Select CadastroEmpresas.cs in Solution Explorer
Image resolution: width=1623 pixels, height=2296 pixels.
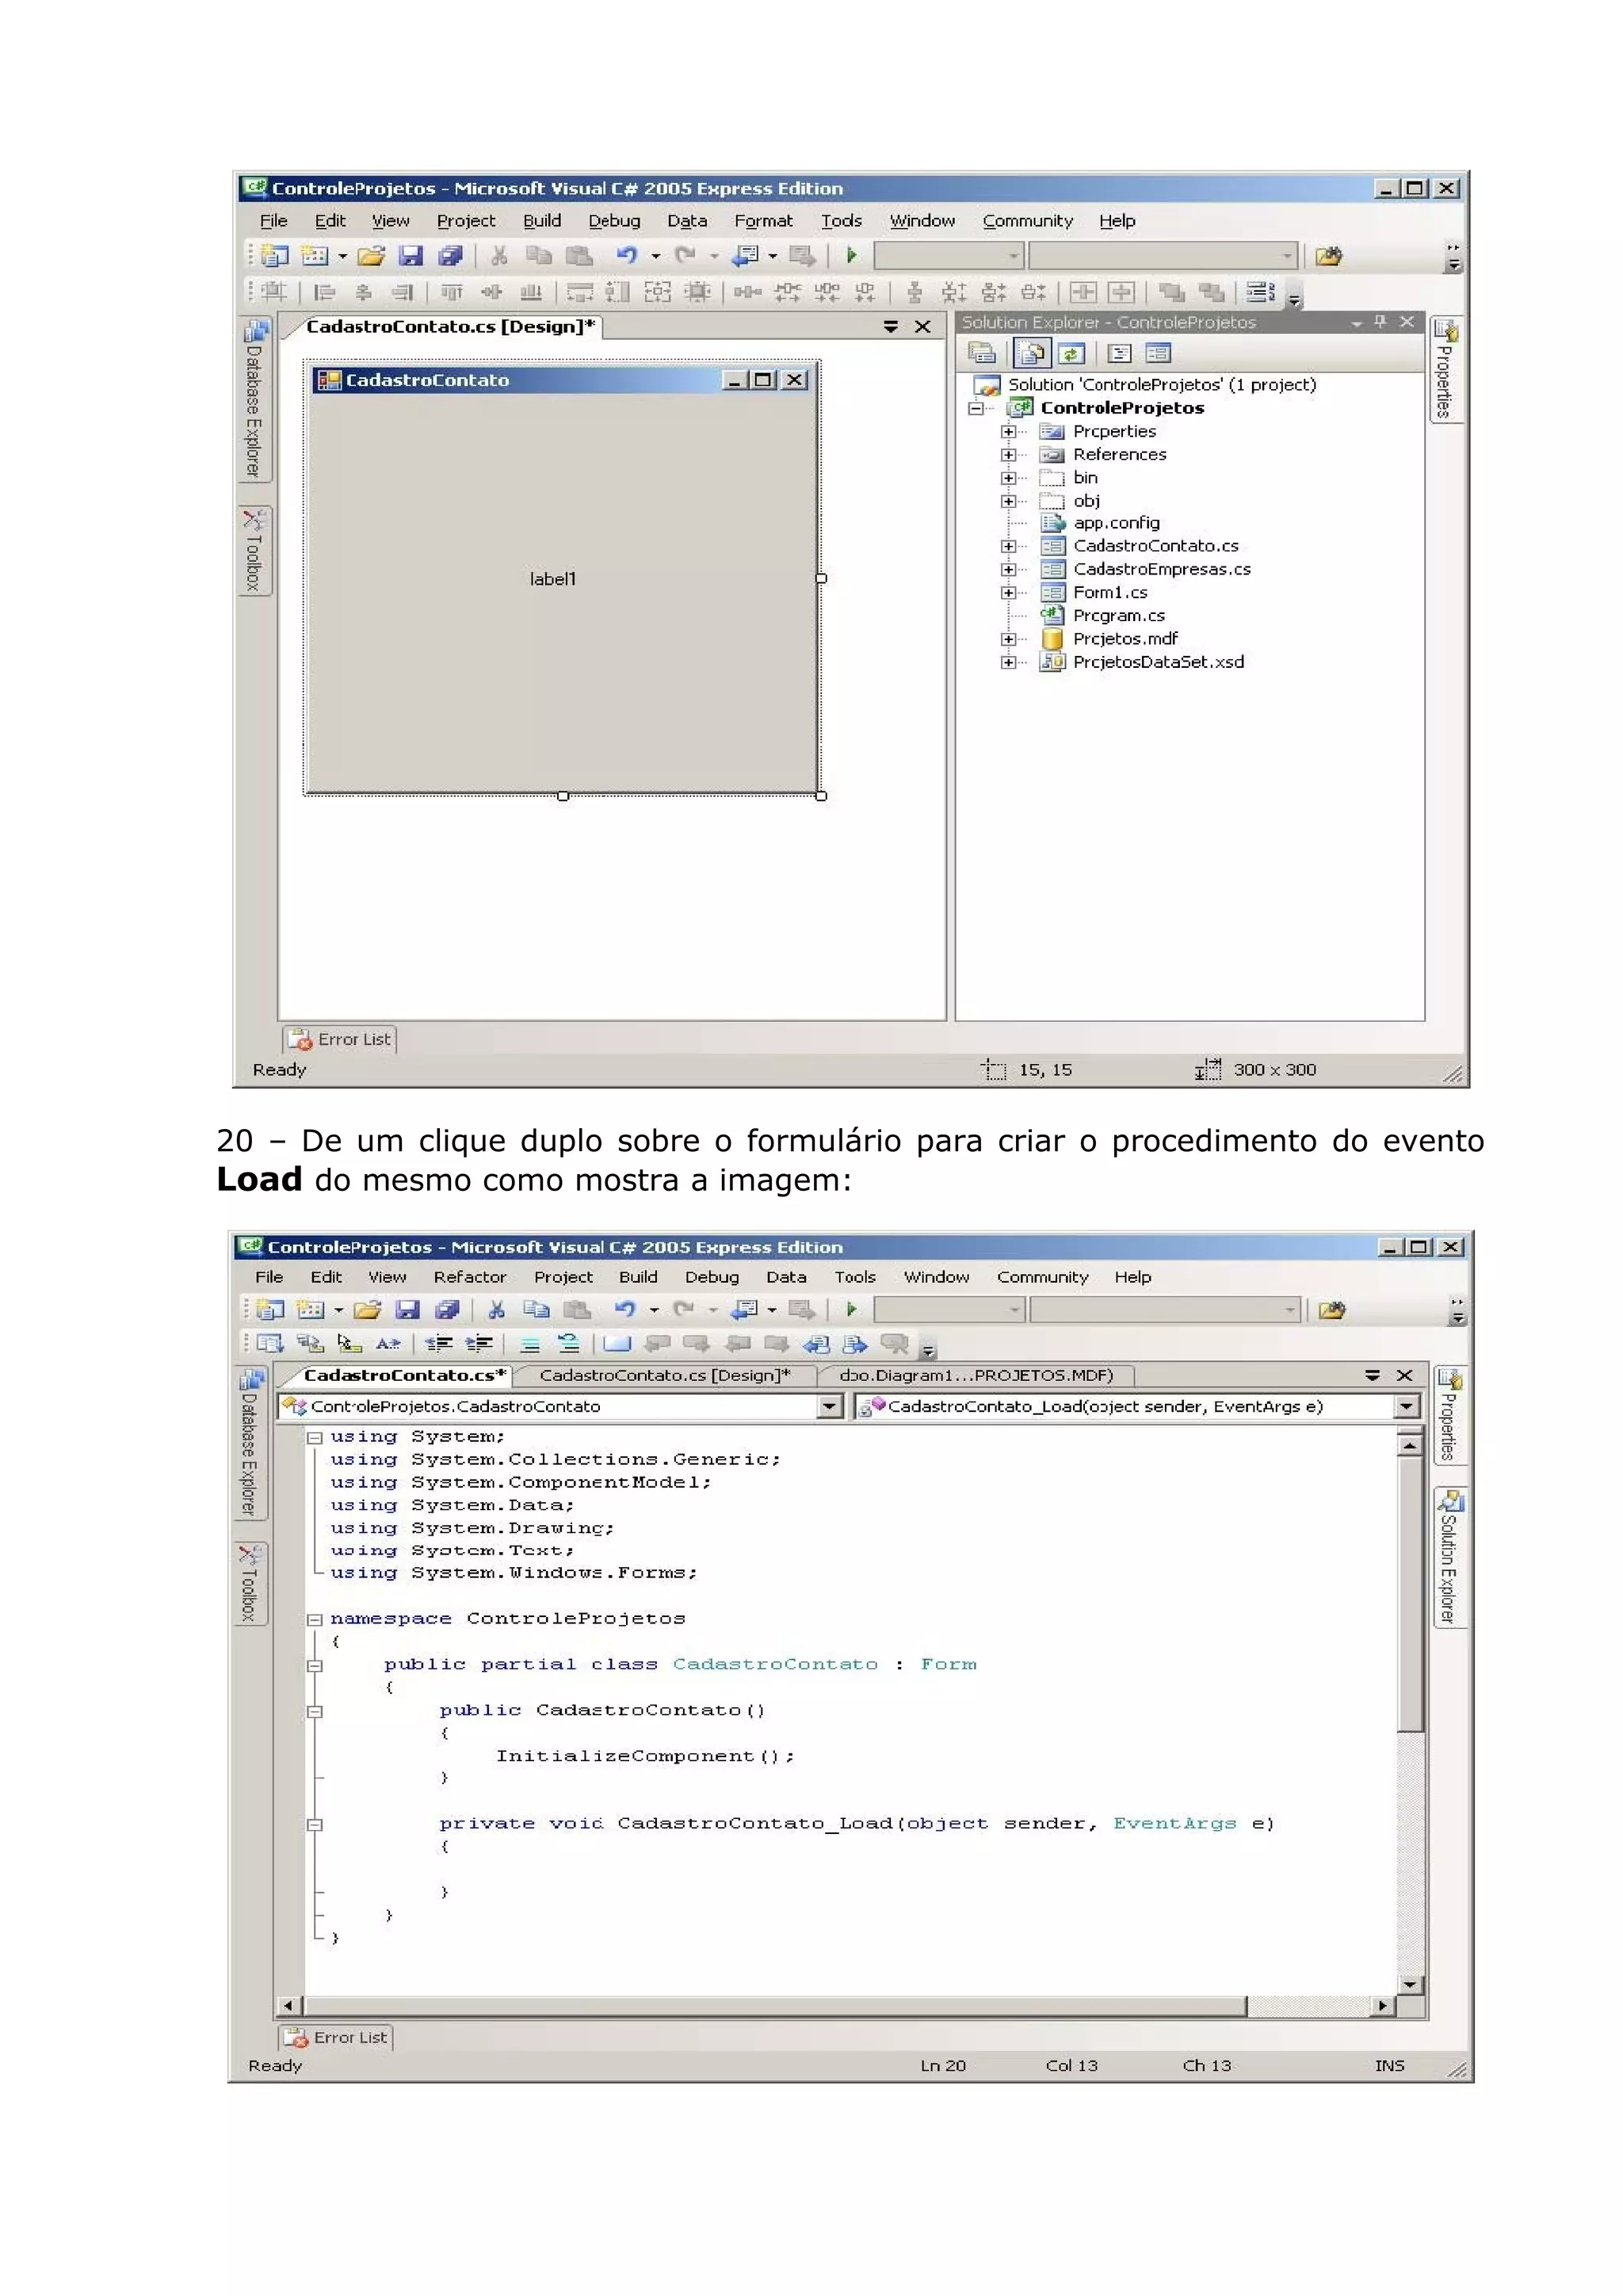pyautogui.click(x=1161, y=569)
